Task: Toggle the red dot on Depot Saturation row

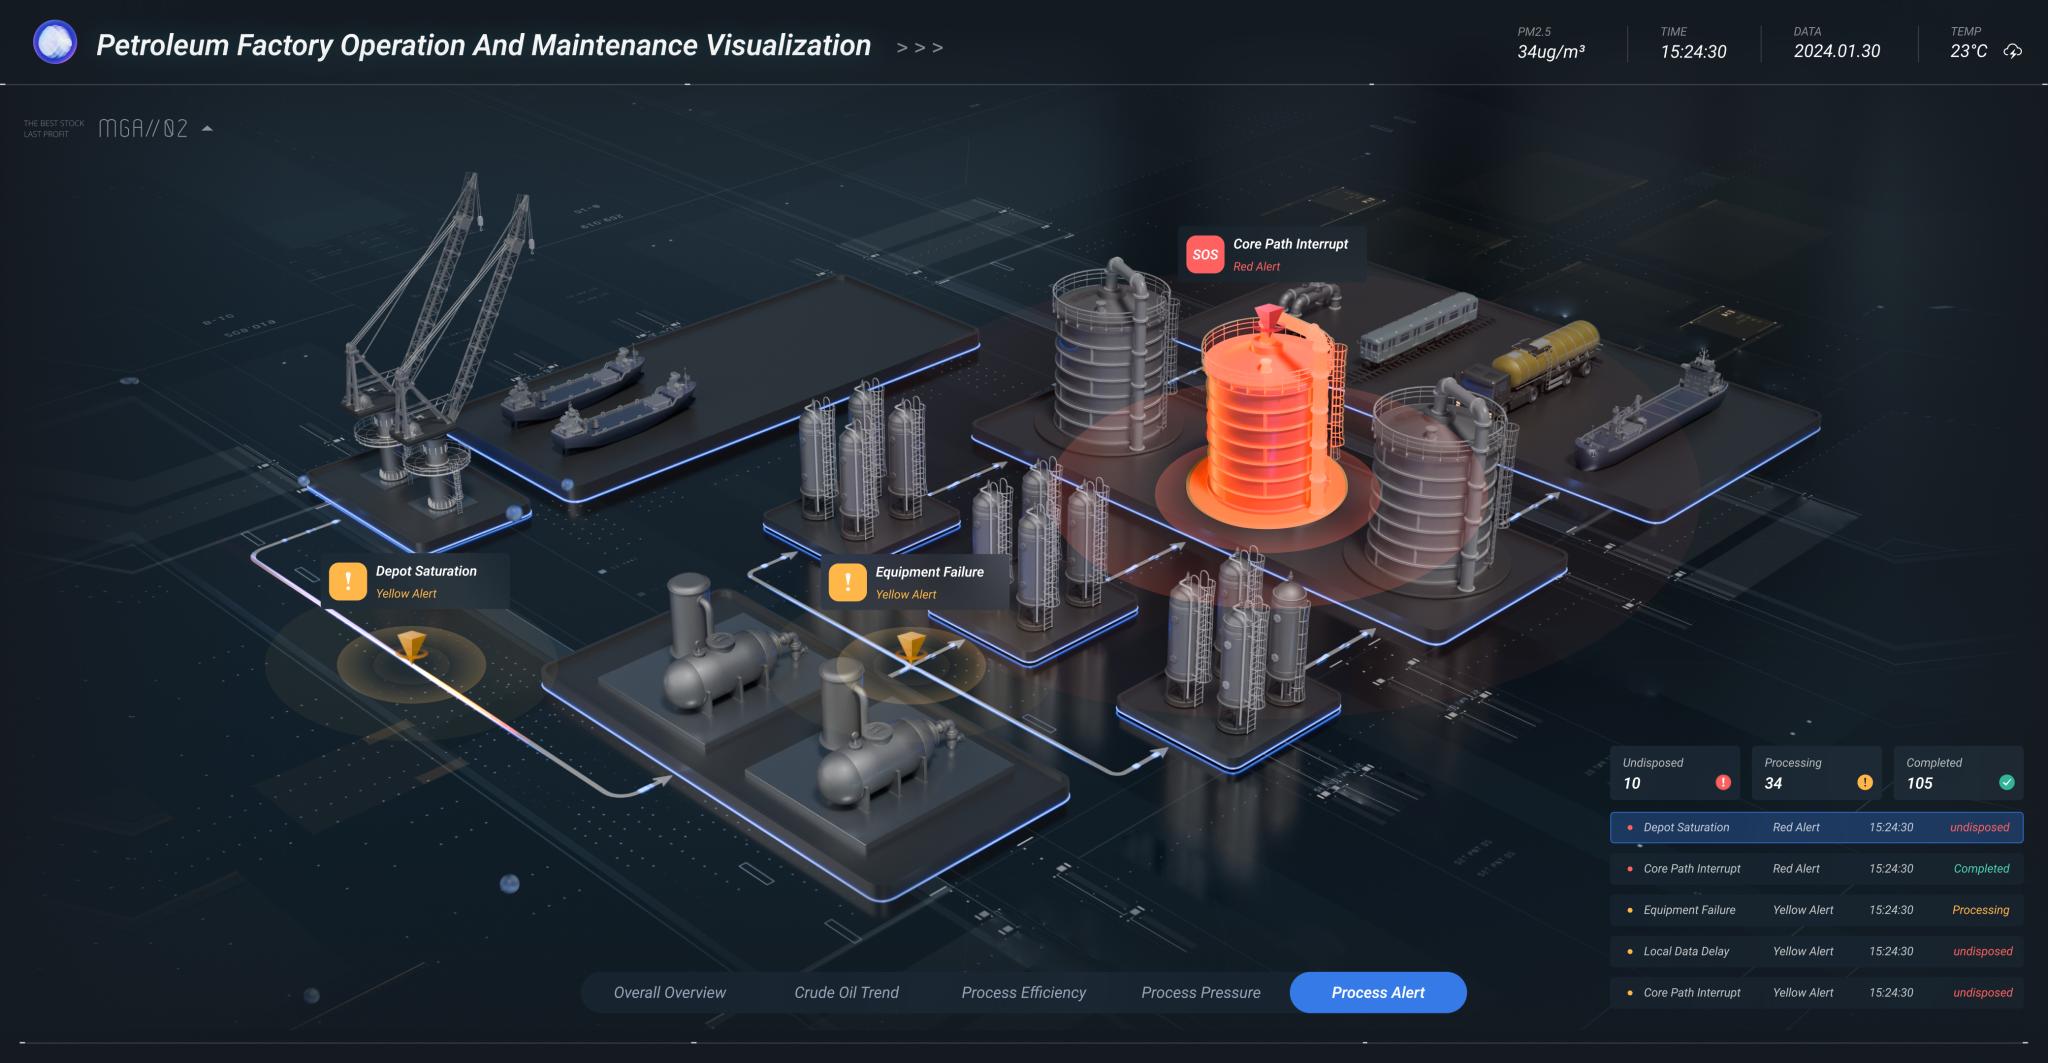Action: [x=1630, y=827]
